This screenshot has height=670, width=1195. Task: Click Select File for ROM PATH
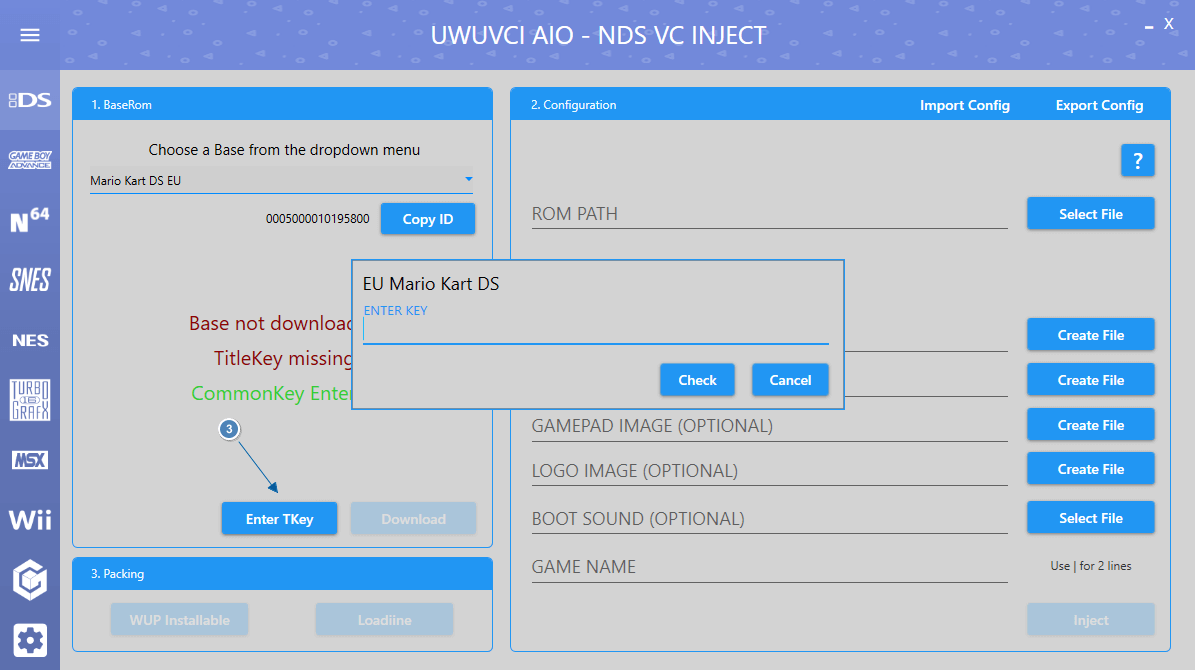(x=1090, y=214)
